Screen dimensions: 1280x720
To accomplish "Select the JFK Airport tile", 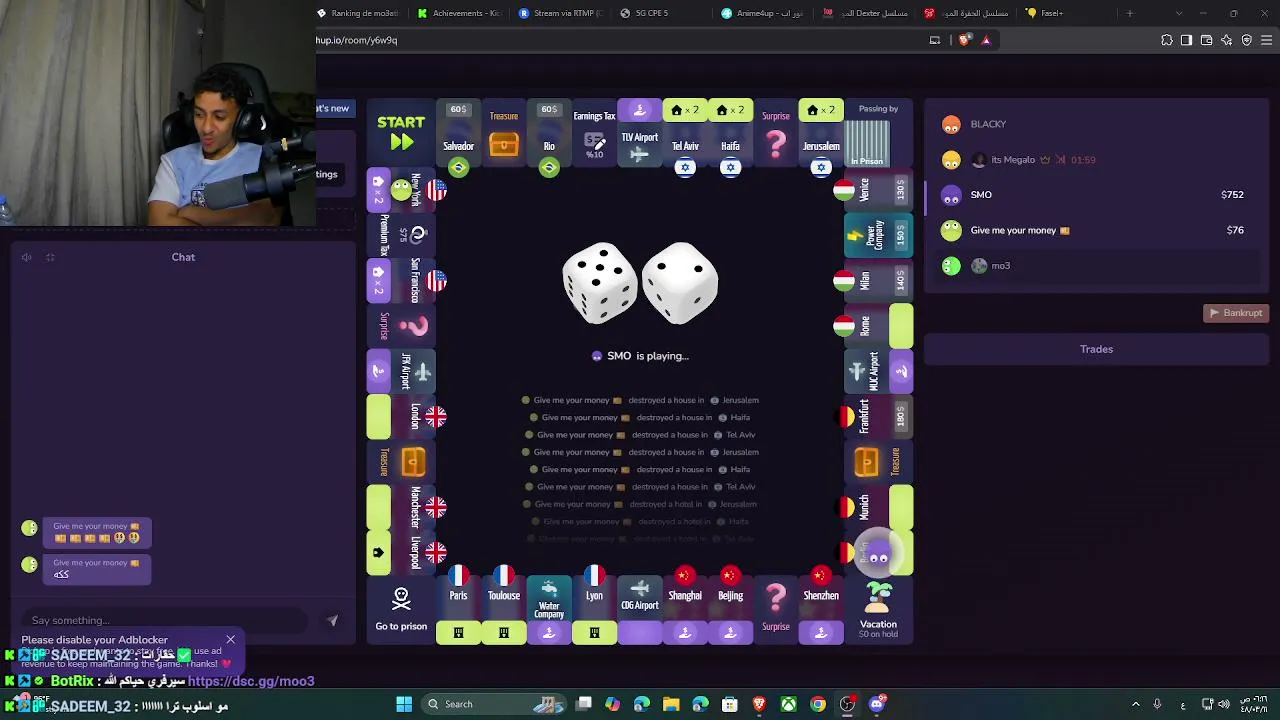I will pos(401,371).
